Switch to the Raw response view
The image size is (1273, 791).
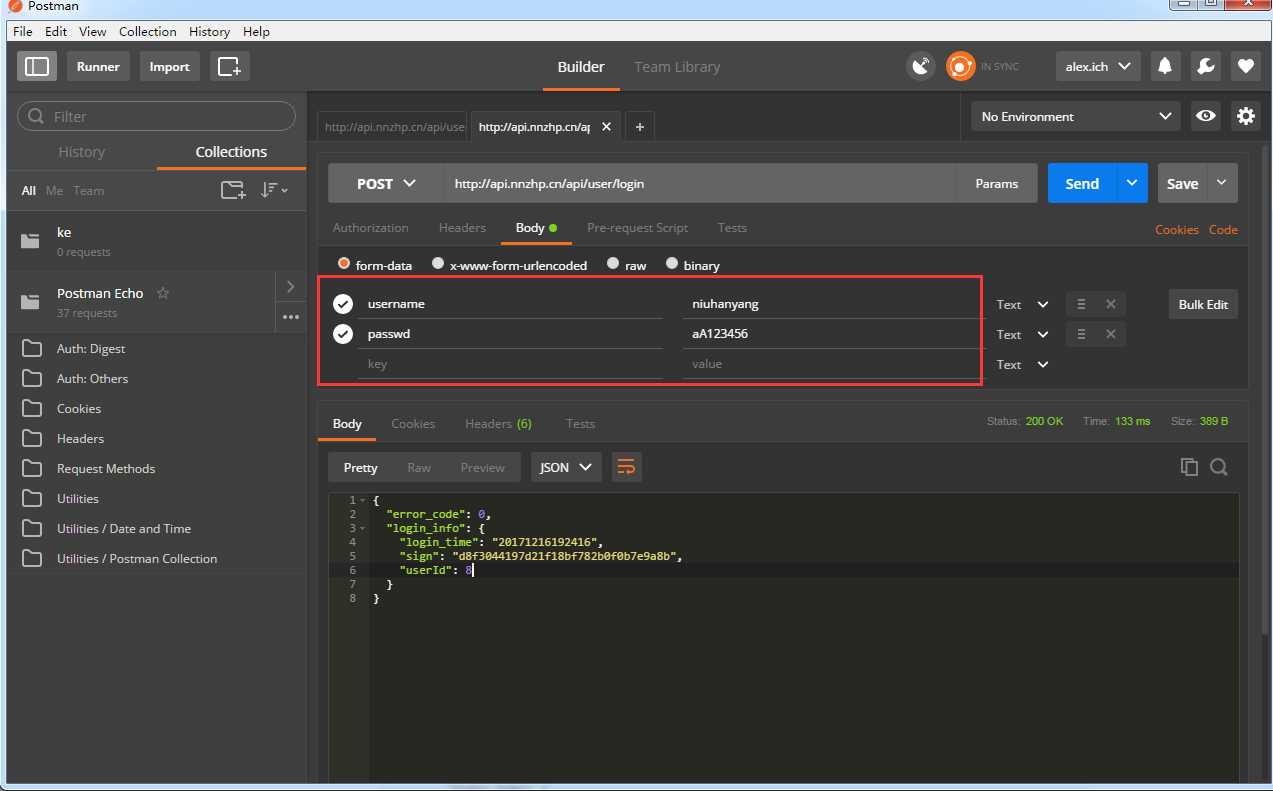click(419, 467)
